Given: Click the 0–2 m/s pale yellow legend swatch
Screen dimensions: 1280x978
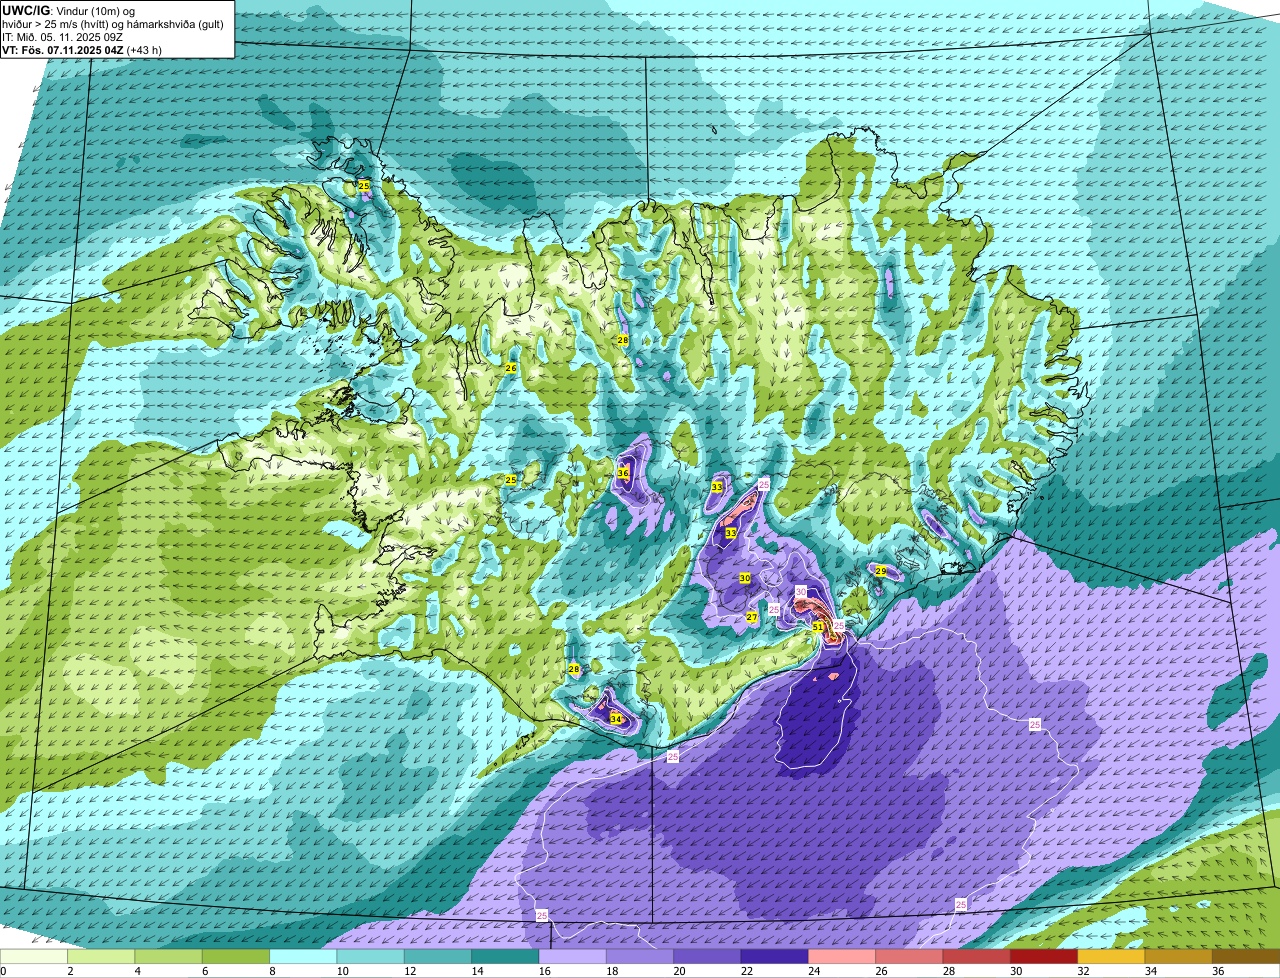Looking at the screenshot, I should 34,957.
